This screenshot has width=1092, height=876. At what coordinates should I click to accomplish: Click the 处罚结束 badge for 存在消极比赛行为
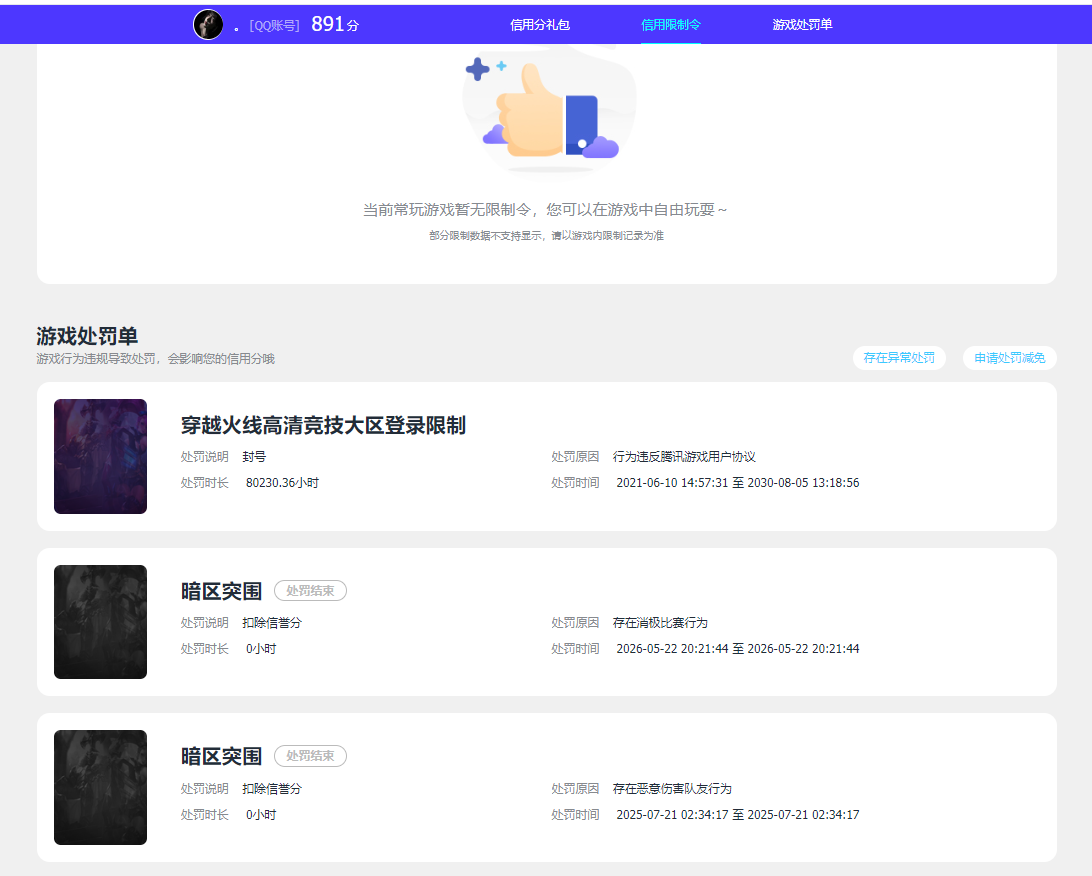coord(311,590)
